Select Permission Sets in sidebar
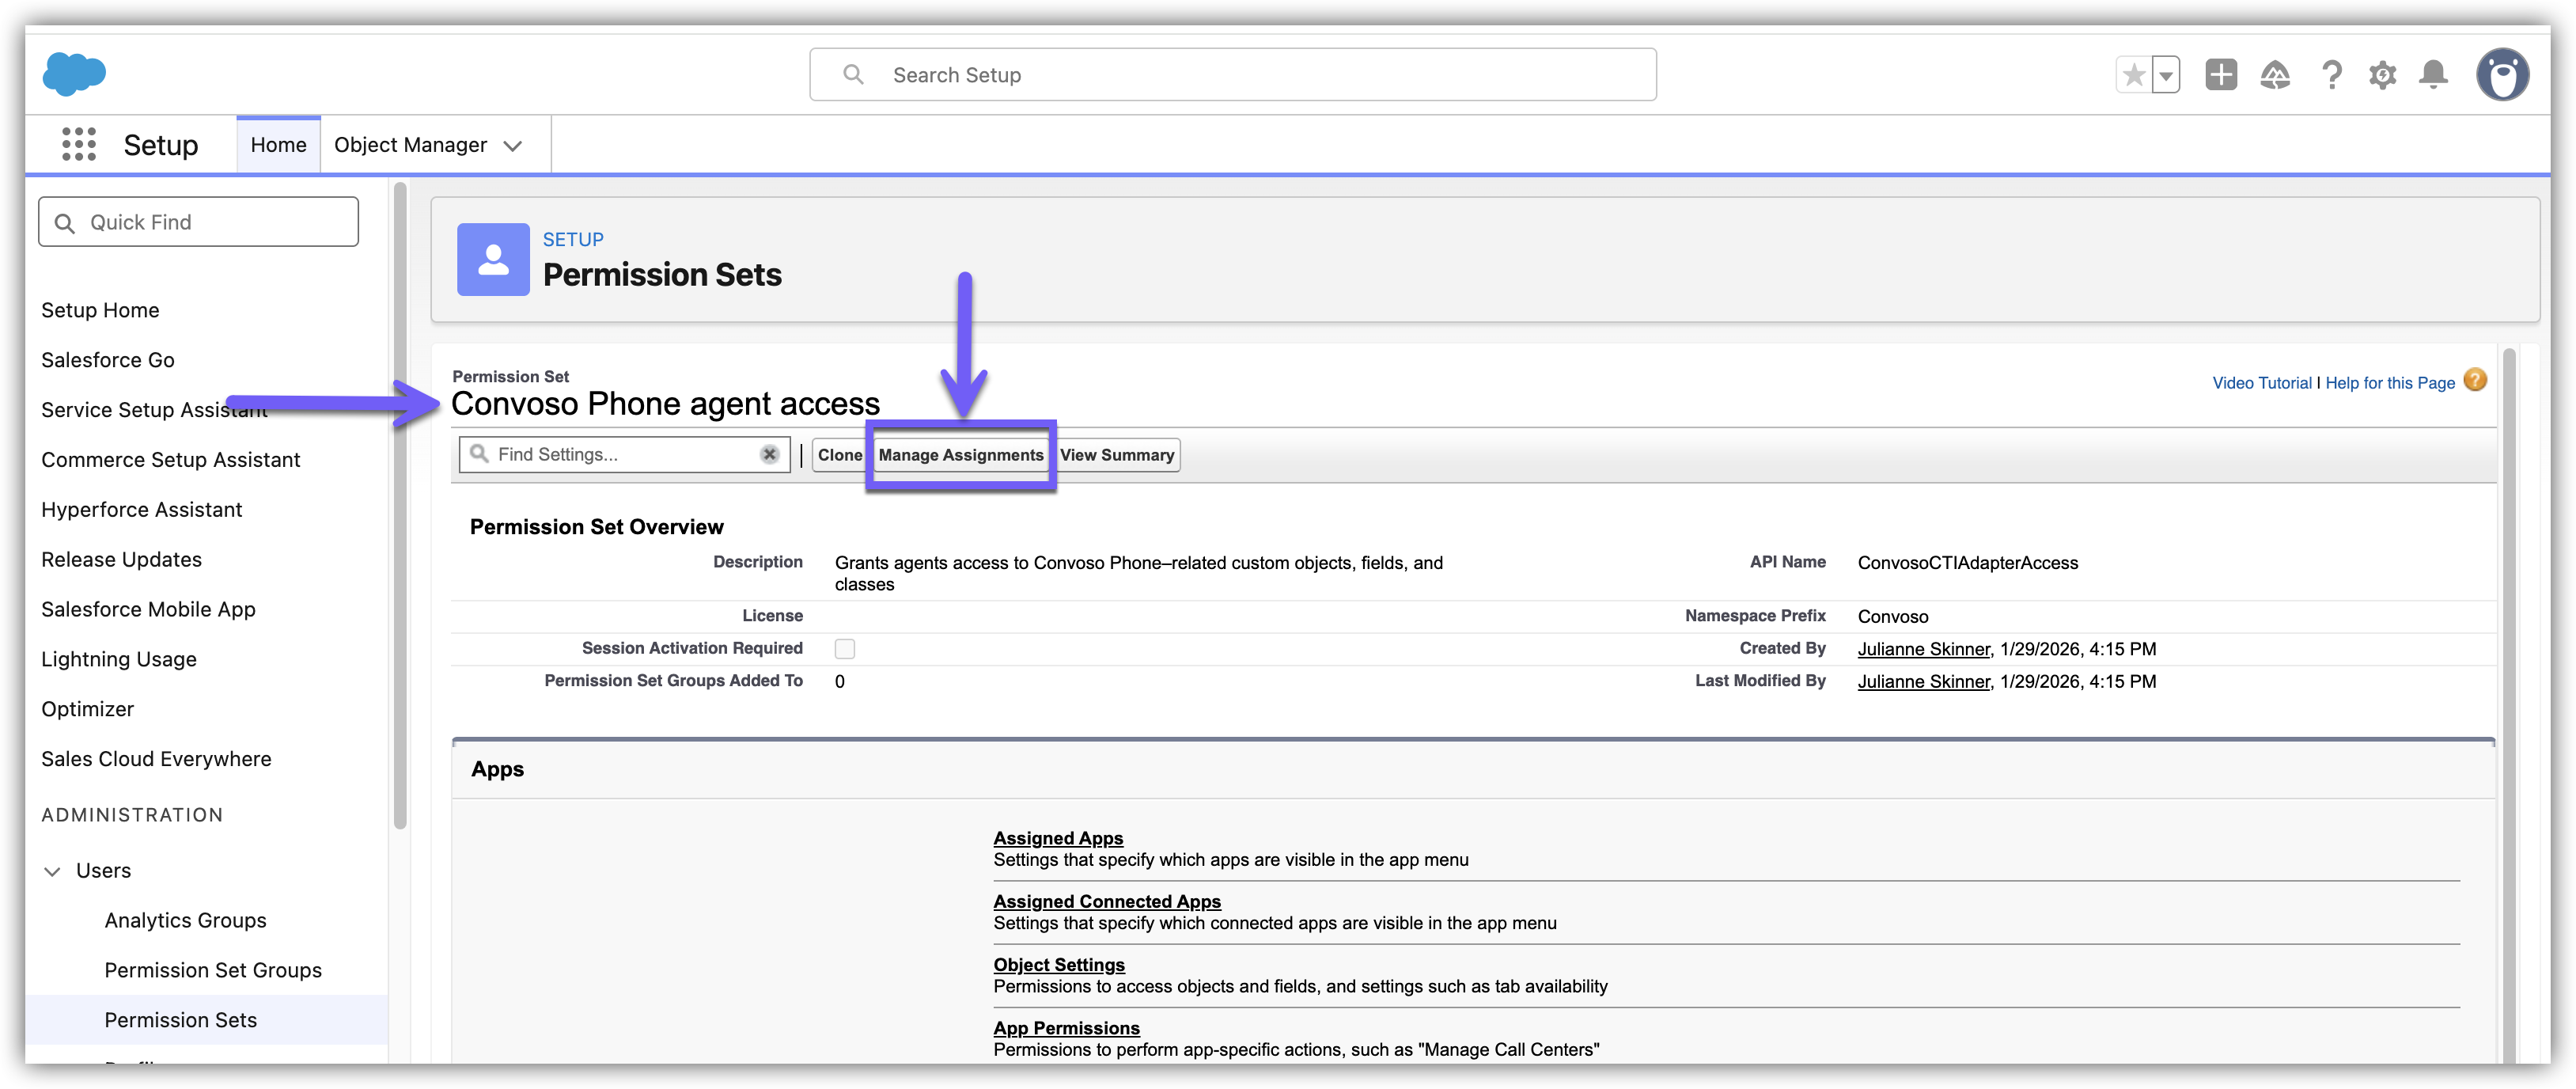The image size is (2576, 1089). (180, 1019)
